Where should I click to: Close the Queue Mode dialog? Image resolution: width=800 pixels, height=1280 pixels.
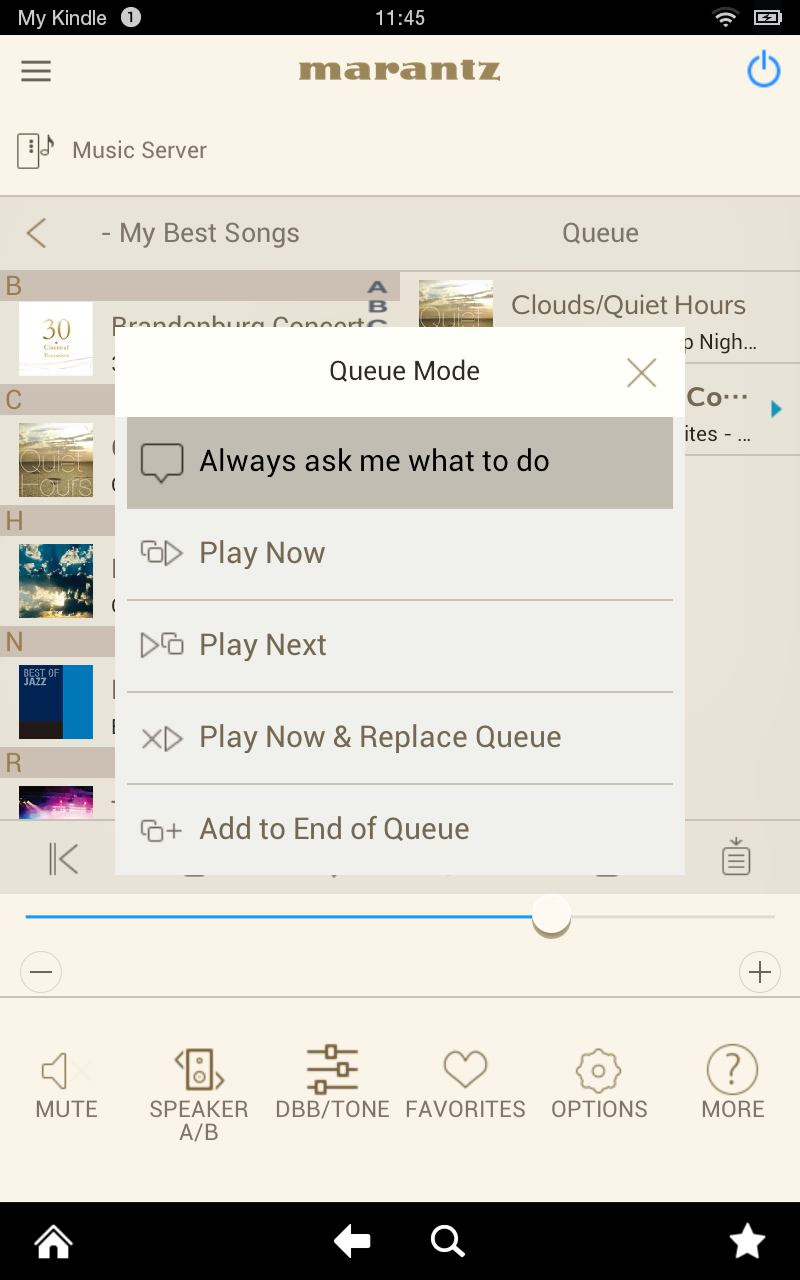pos(641,372)
